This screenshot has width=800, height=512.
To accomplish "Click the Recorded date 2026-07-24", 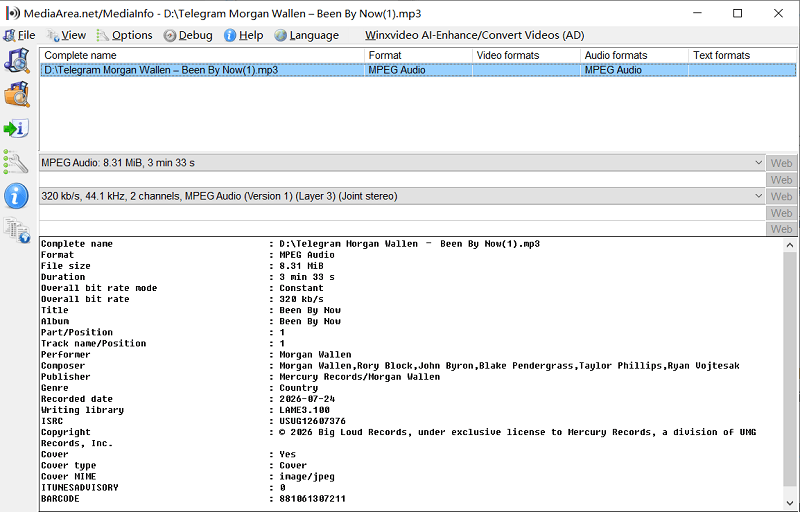I will [x=307, y=399].
